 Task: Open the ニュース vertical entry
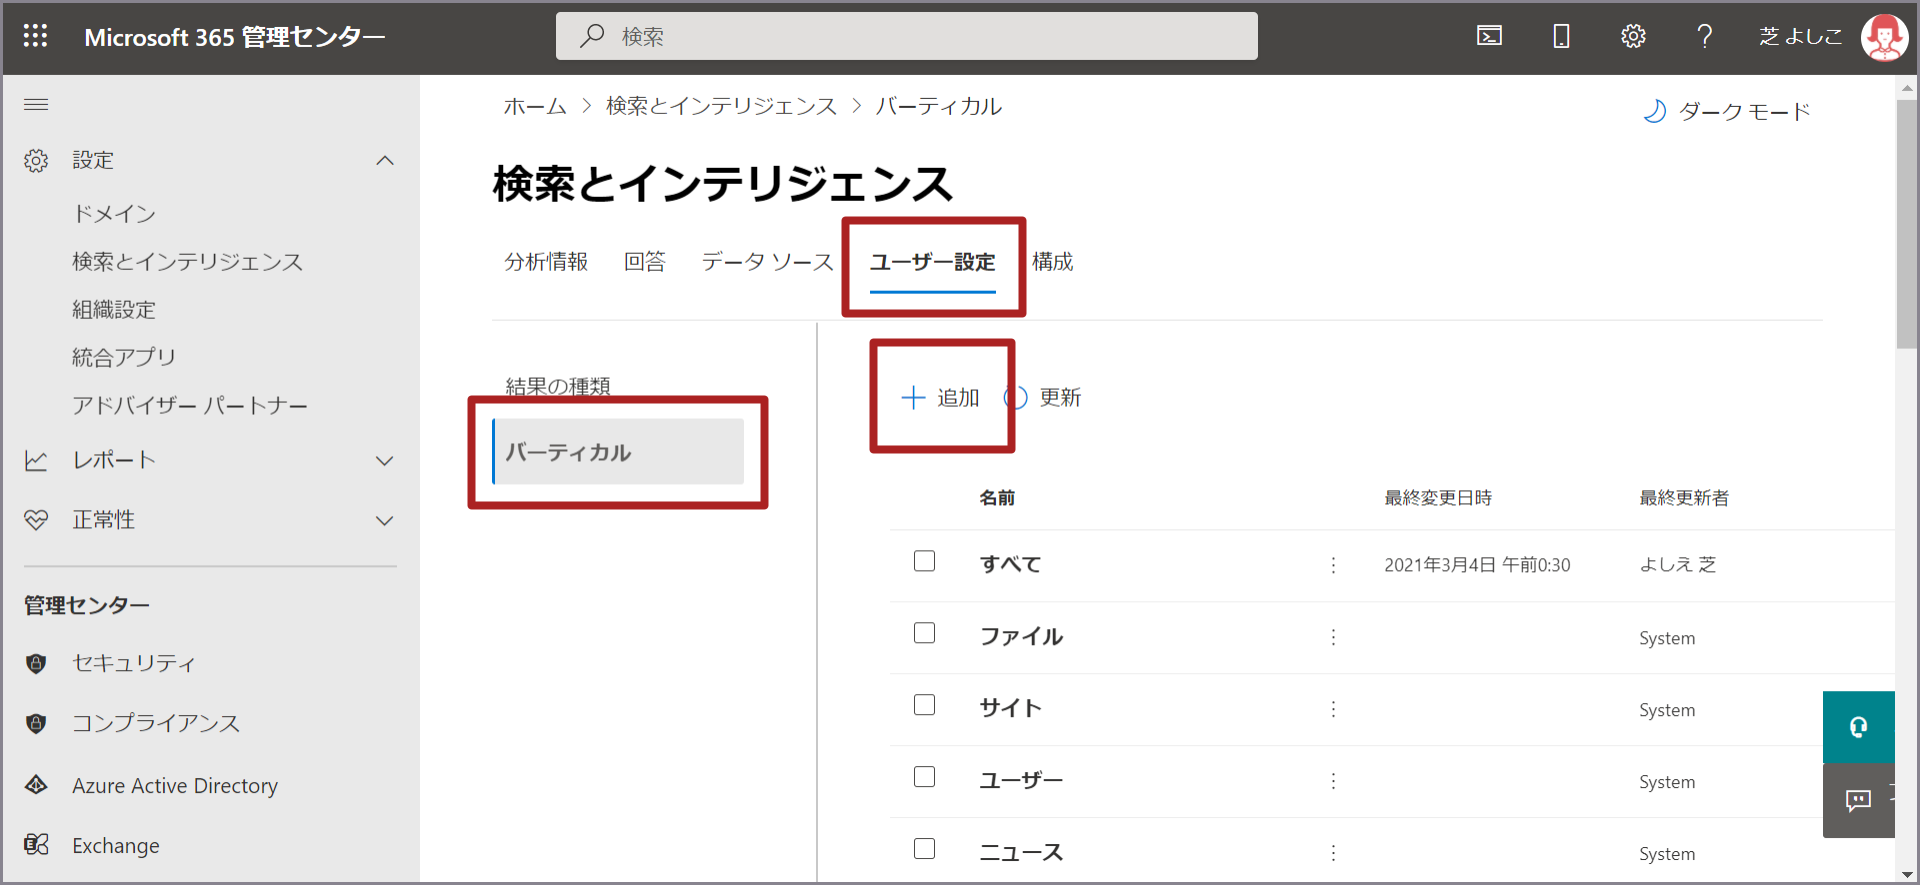click(x=1021, y=852)
